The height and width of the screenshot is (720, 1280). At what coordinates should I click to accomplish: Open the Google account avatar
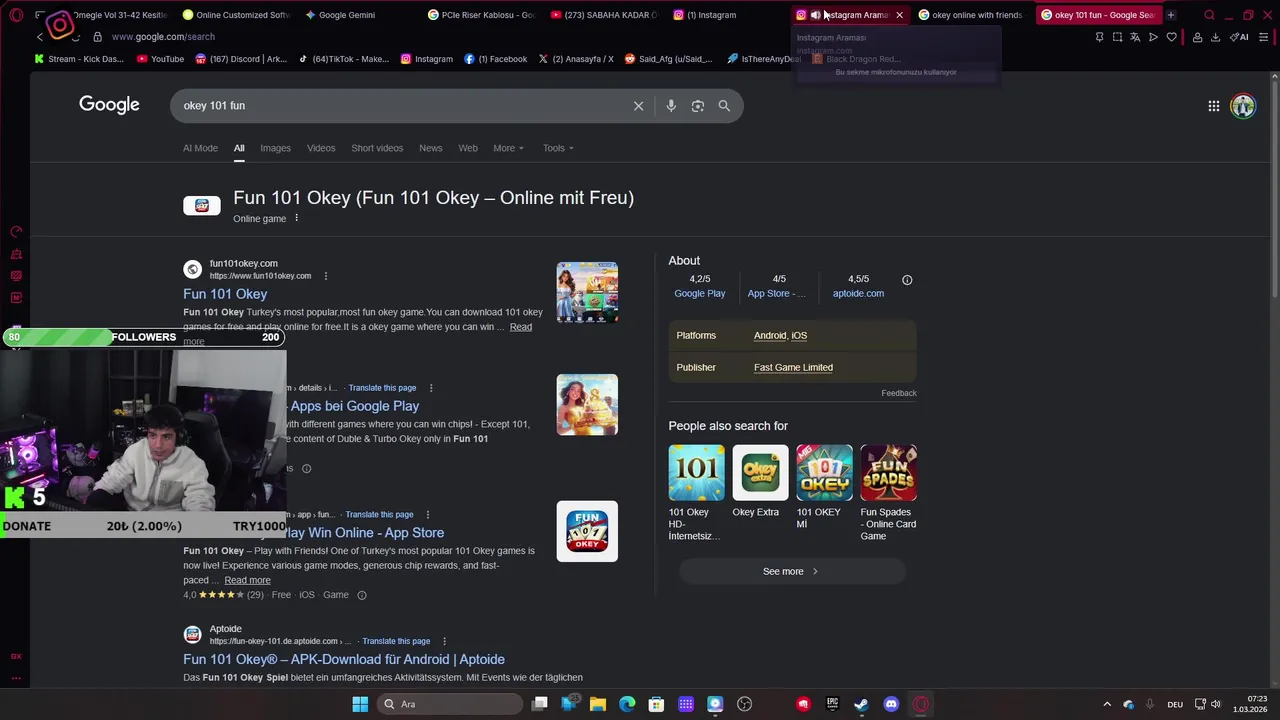(1243, 106)
